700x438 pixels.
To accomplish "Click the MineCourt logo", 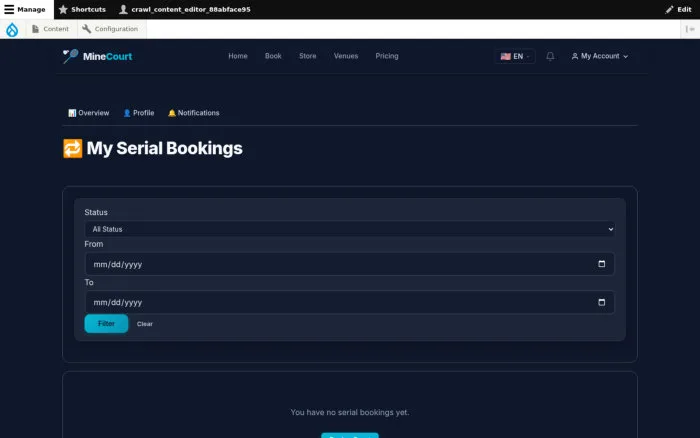I will tap(97, 56).
